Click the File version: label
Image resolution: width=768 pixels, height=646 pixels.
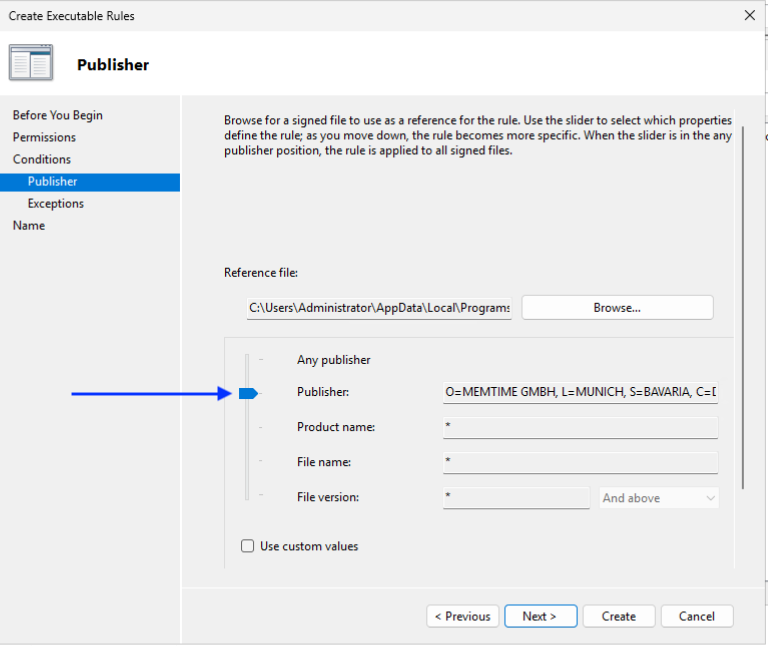click(328, 497)
